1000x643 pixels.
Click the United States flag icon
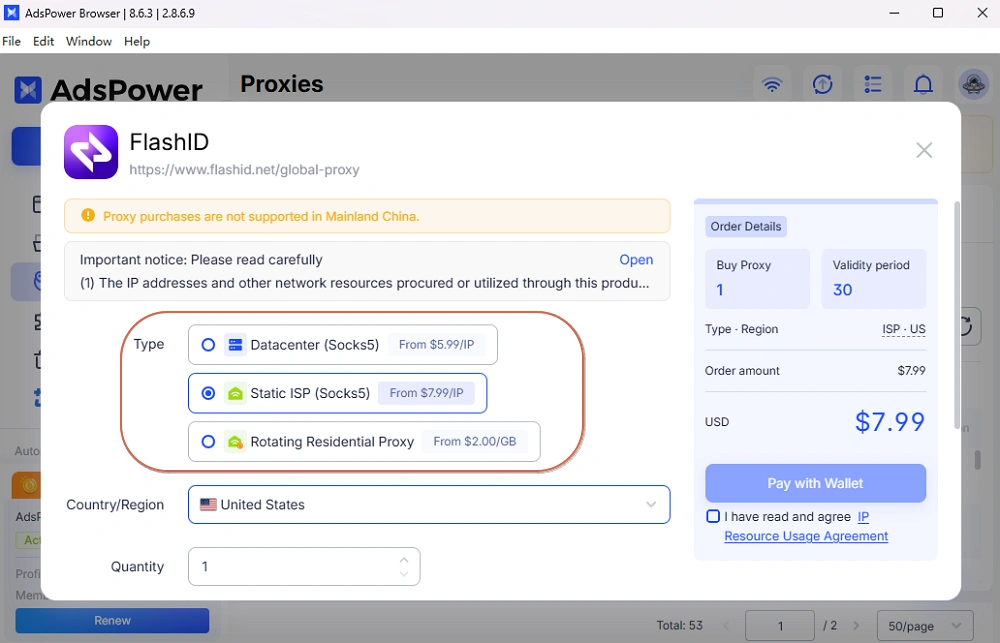[x=208, y=505]
